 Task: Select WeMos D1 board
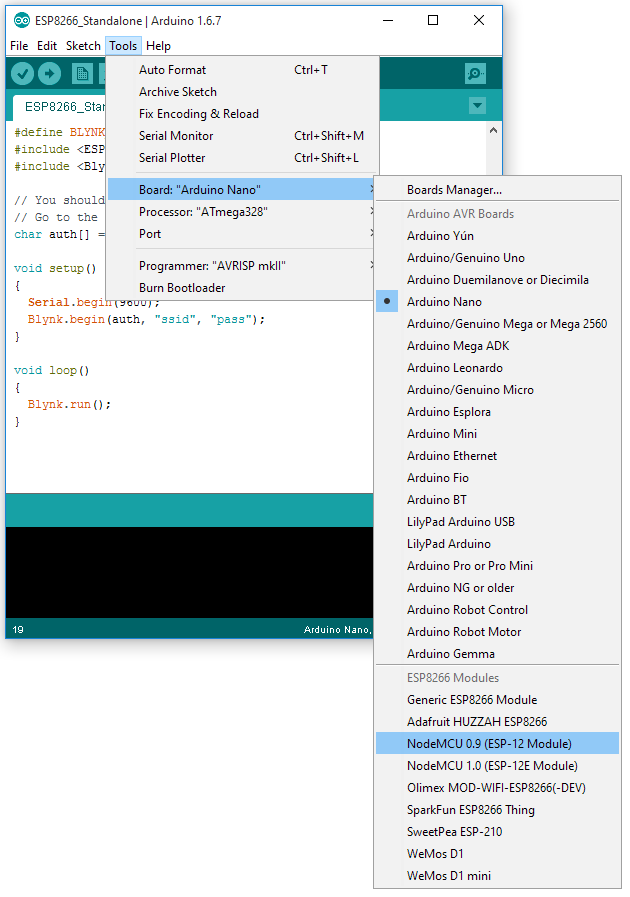(497, 854)
